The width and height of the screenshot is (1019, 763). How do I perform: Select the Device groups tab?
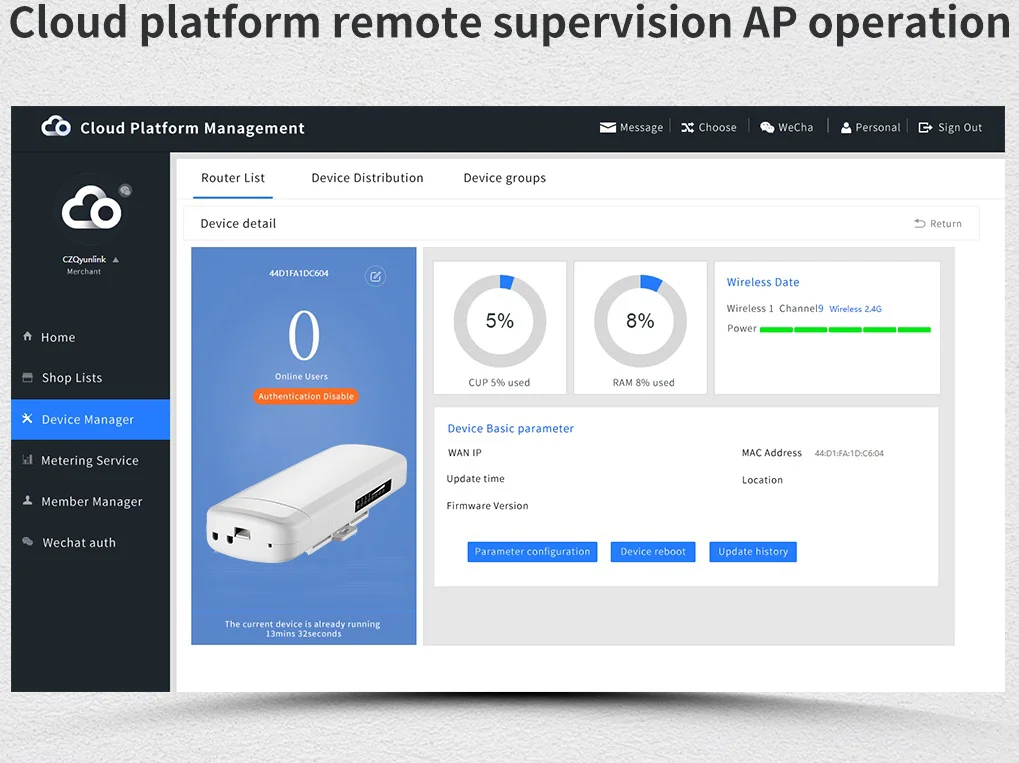pos(504,178)
